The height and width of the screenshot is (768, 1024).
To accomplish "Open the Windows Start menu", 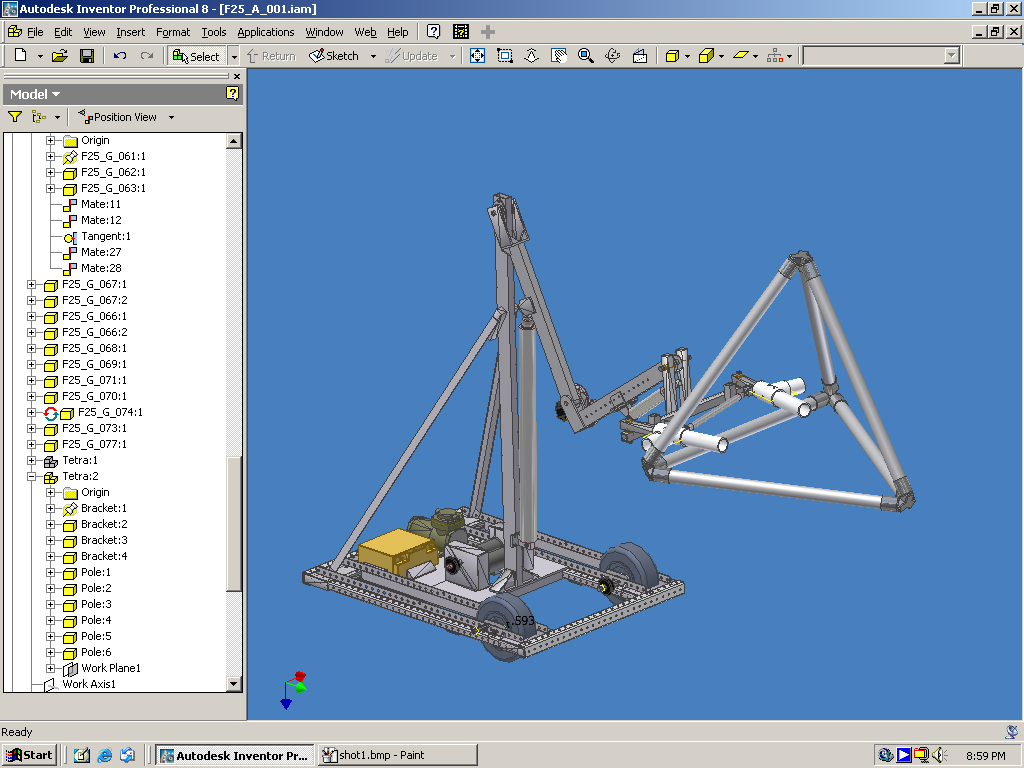I will coord(29,756).
